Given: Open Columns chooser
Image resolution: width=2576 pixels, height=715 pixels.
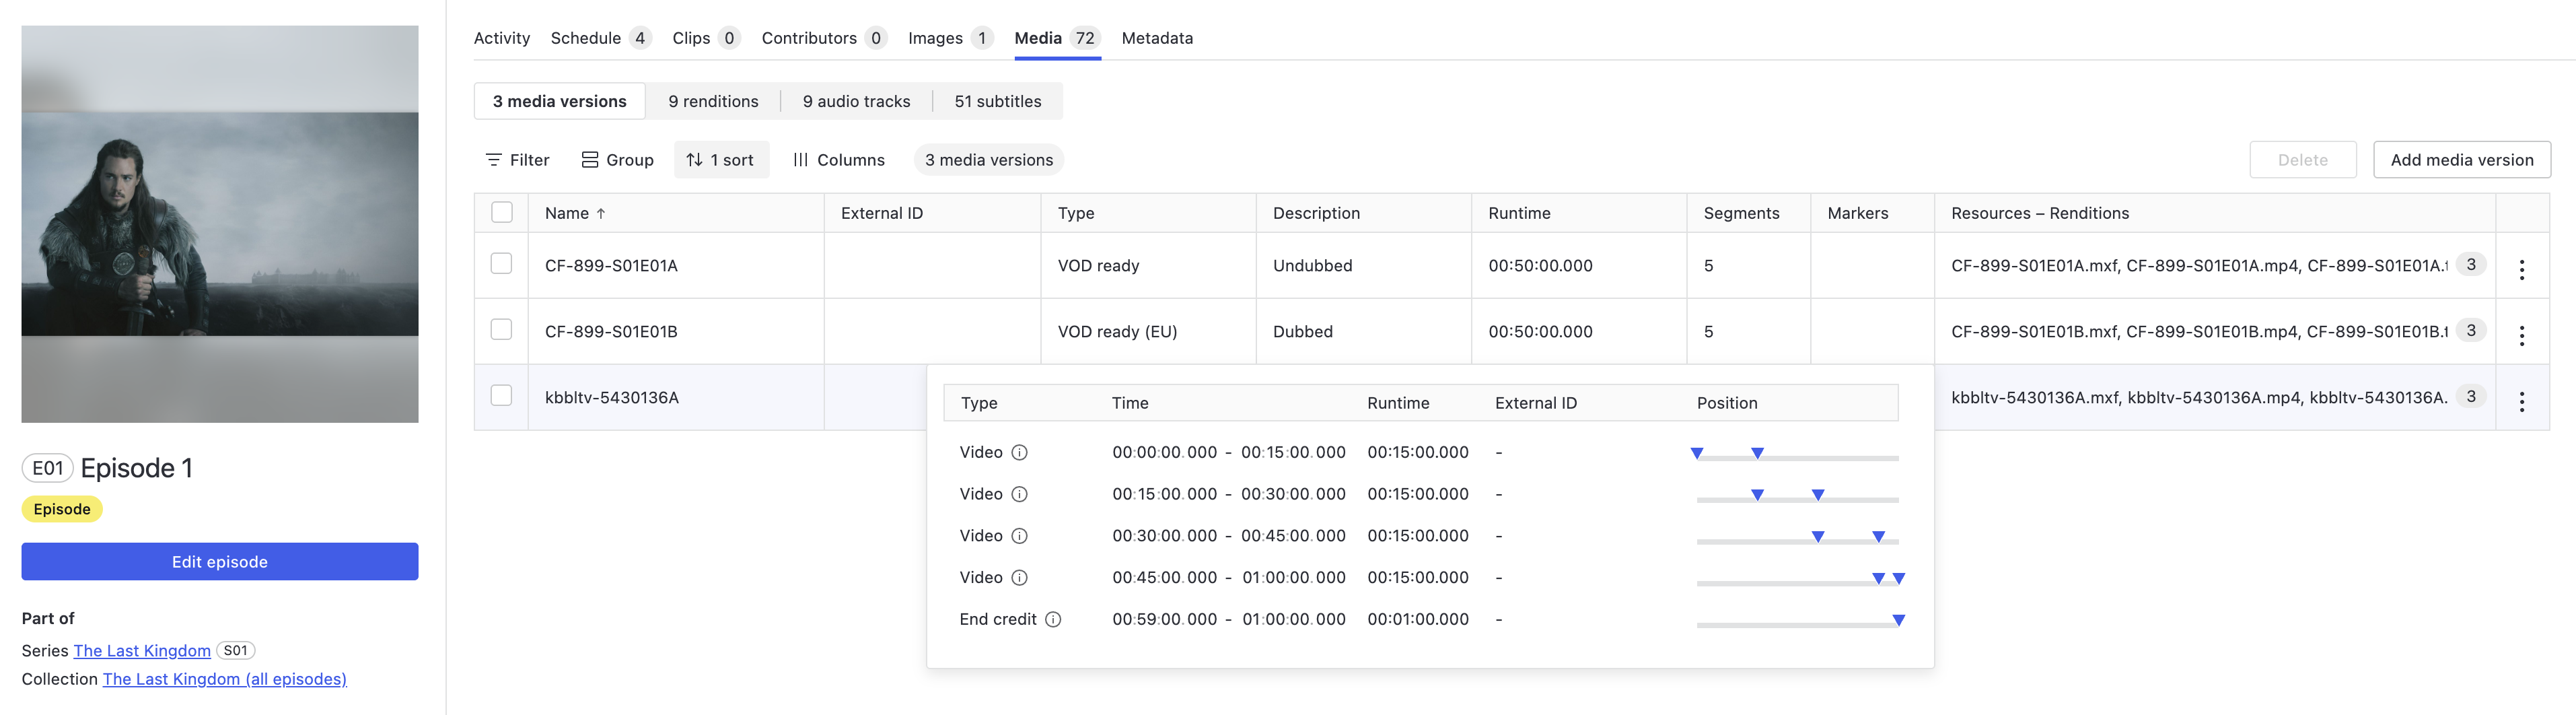Looking at the screenshot, I should pos(838,160).
